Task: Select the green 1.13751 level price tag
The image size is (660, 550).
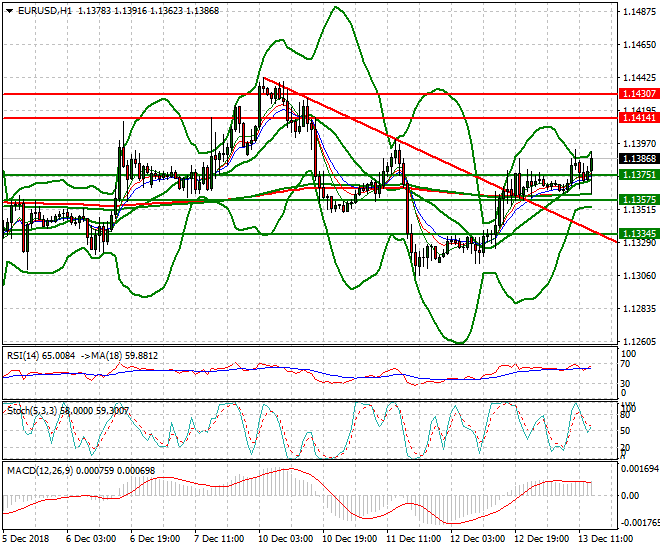Action: coord(638,174)
